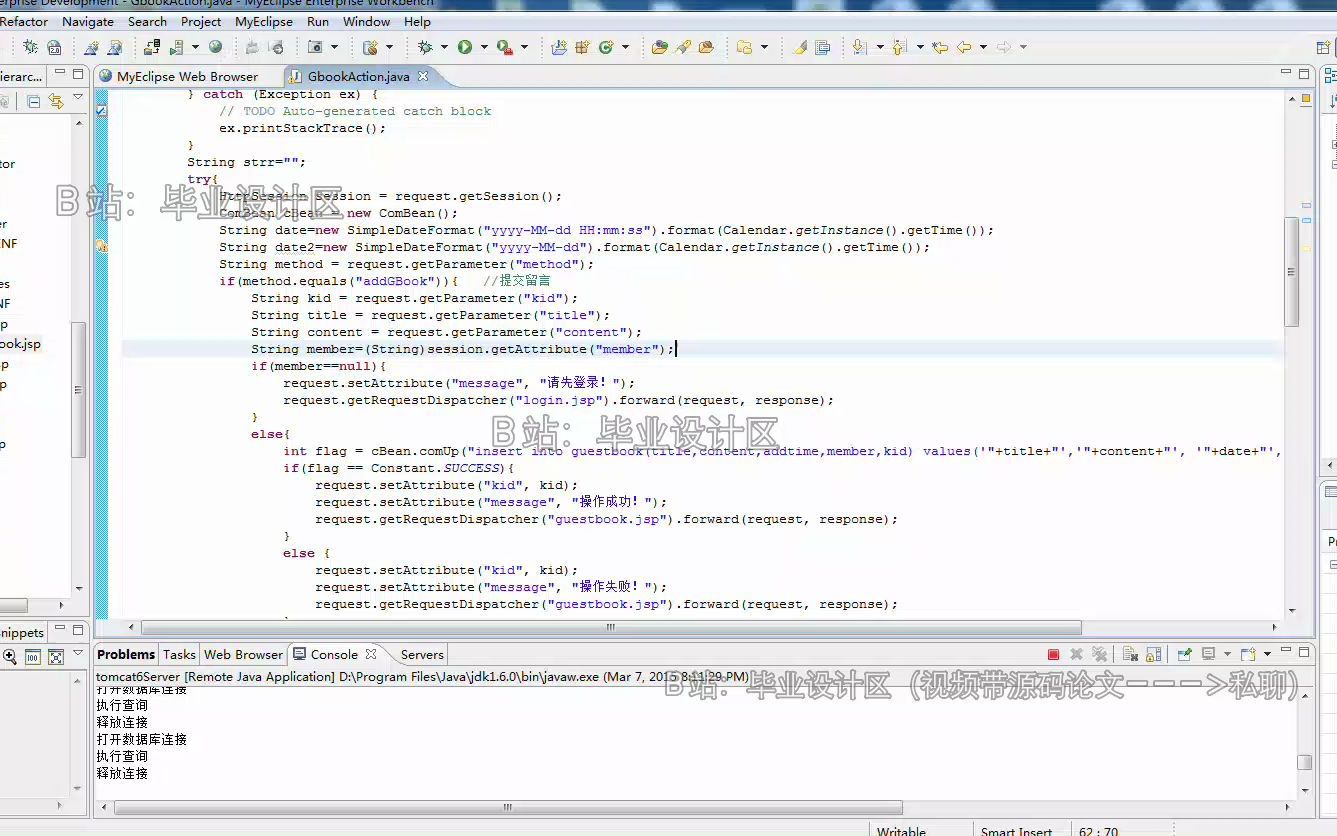Click the tomcat6Server console description line
This screenshot has width=1337, height=836.
[422, 677]
